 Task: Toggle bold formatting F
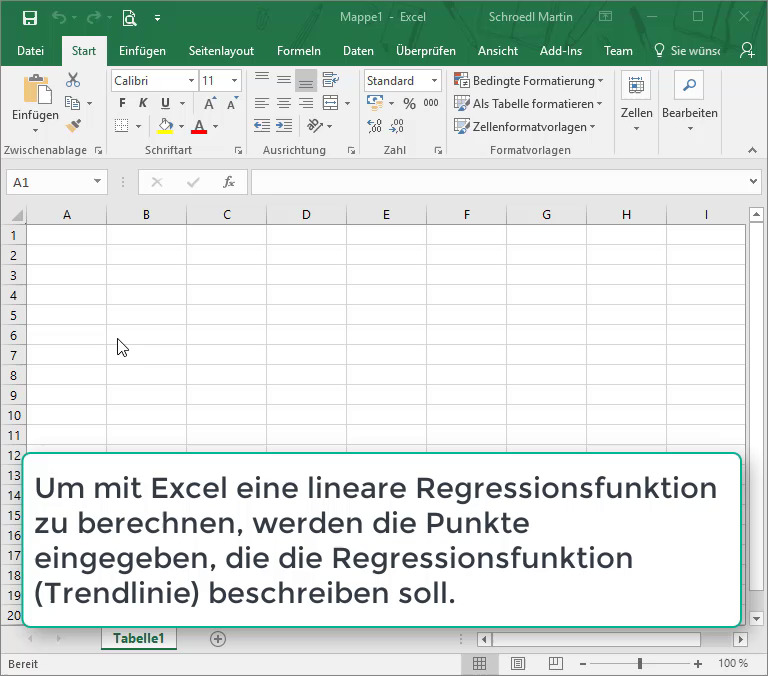tap(122, 103)
